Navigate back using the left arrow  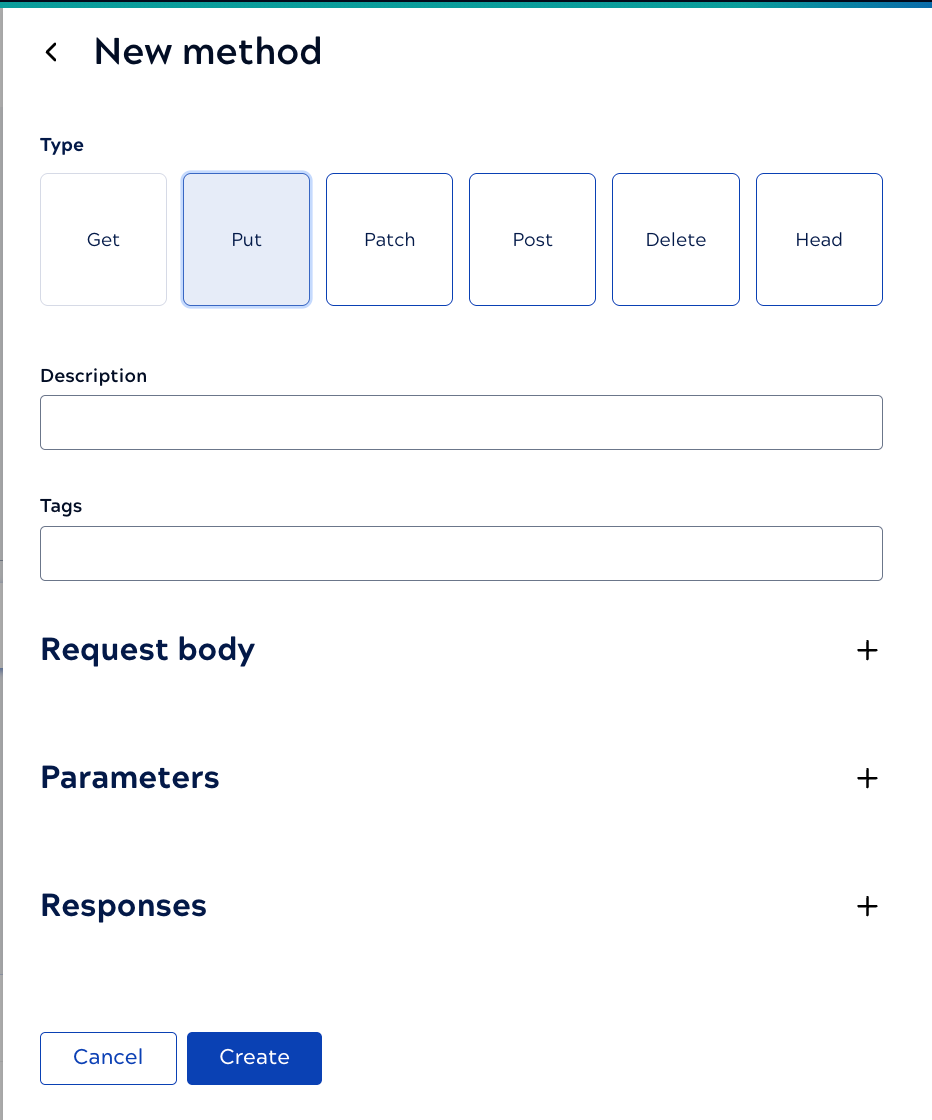point(51,52)
